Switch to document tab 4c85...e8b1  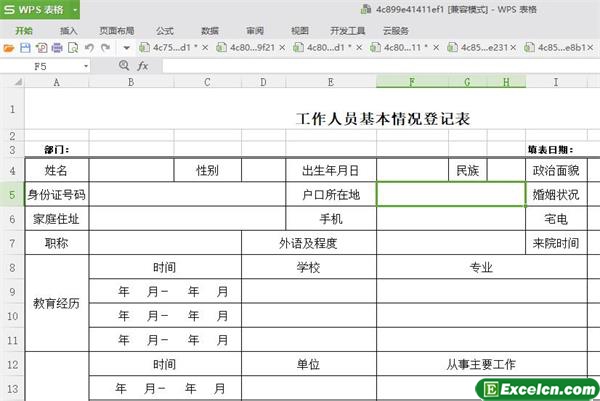[x=557, y=48]
